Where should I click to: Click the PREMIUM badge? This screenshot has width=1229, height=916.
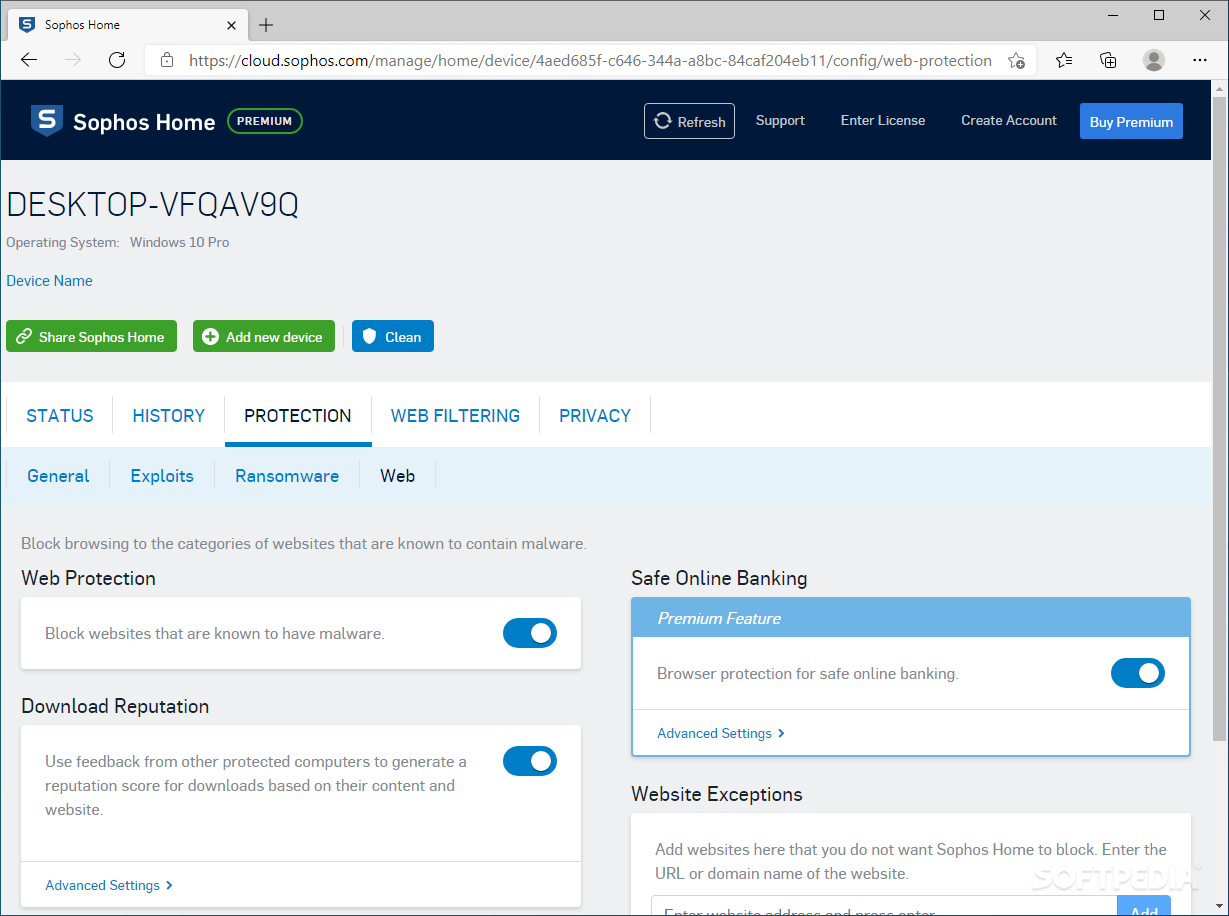(x=265, y=121)
